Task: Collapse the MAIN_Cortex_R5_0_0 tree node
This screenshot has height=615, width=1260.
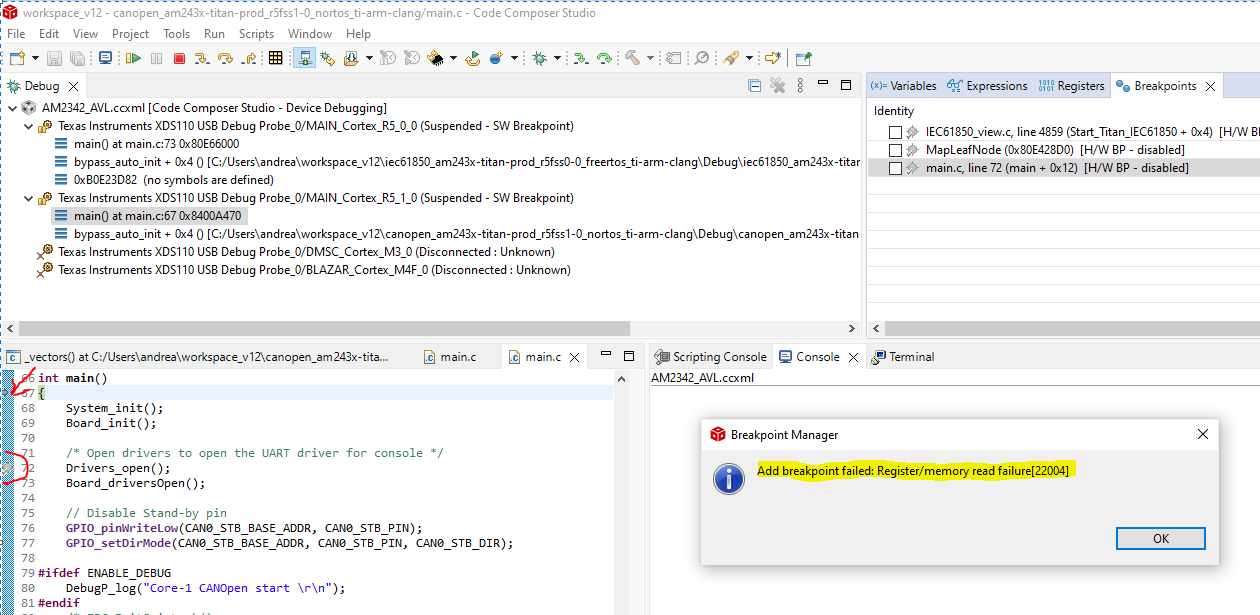Action: (x=28, y=126)
